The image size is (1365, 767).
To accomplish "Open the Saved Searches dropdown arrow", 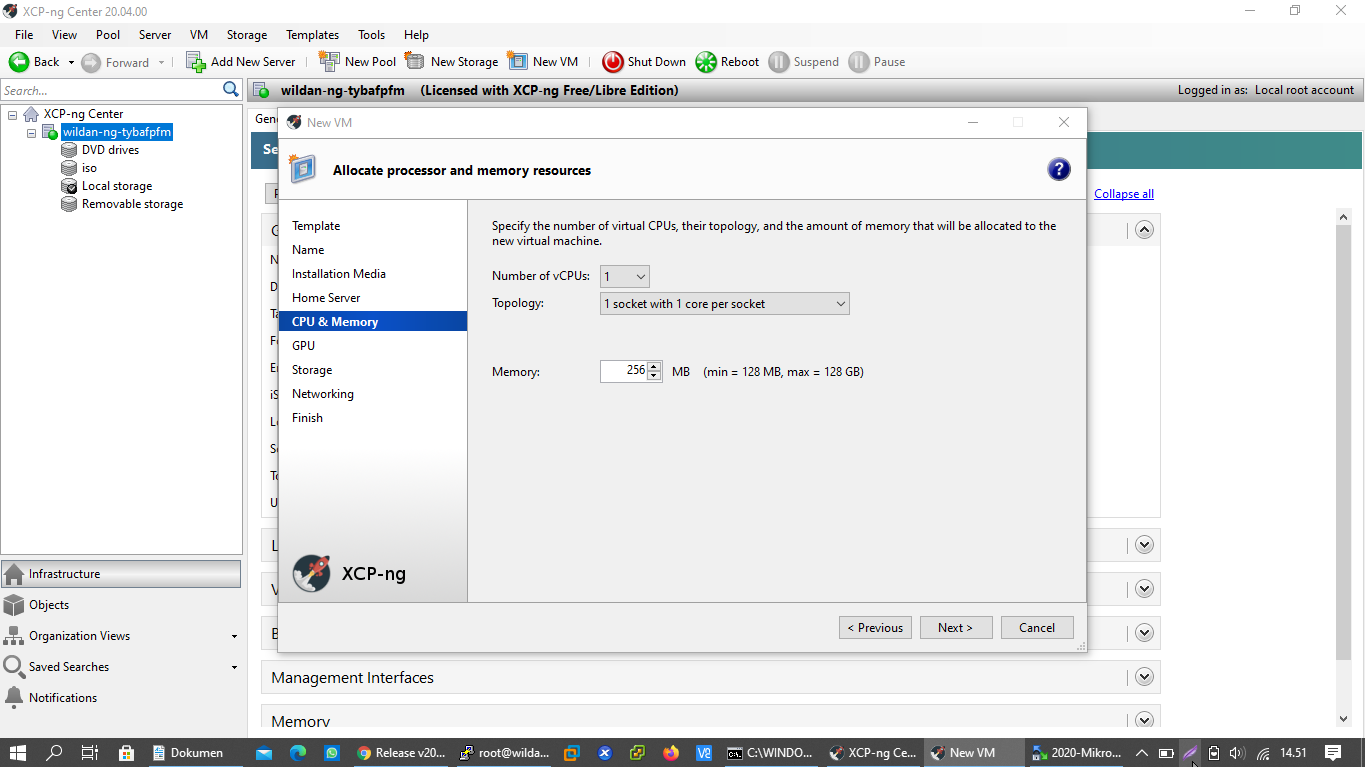I will pyautogui.click(x=234, y=668).
